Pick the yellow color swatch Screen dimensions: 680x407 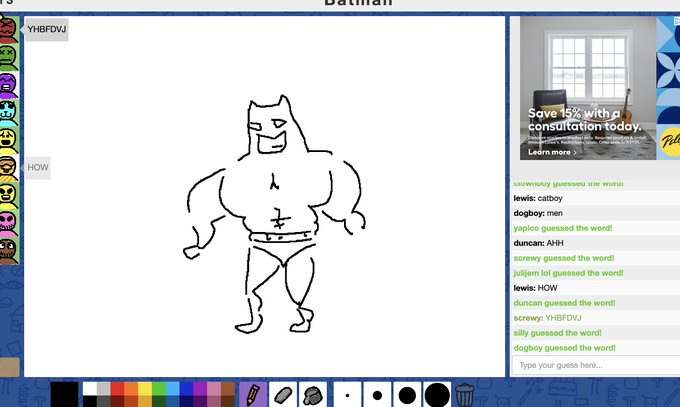(145, 388)
